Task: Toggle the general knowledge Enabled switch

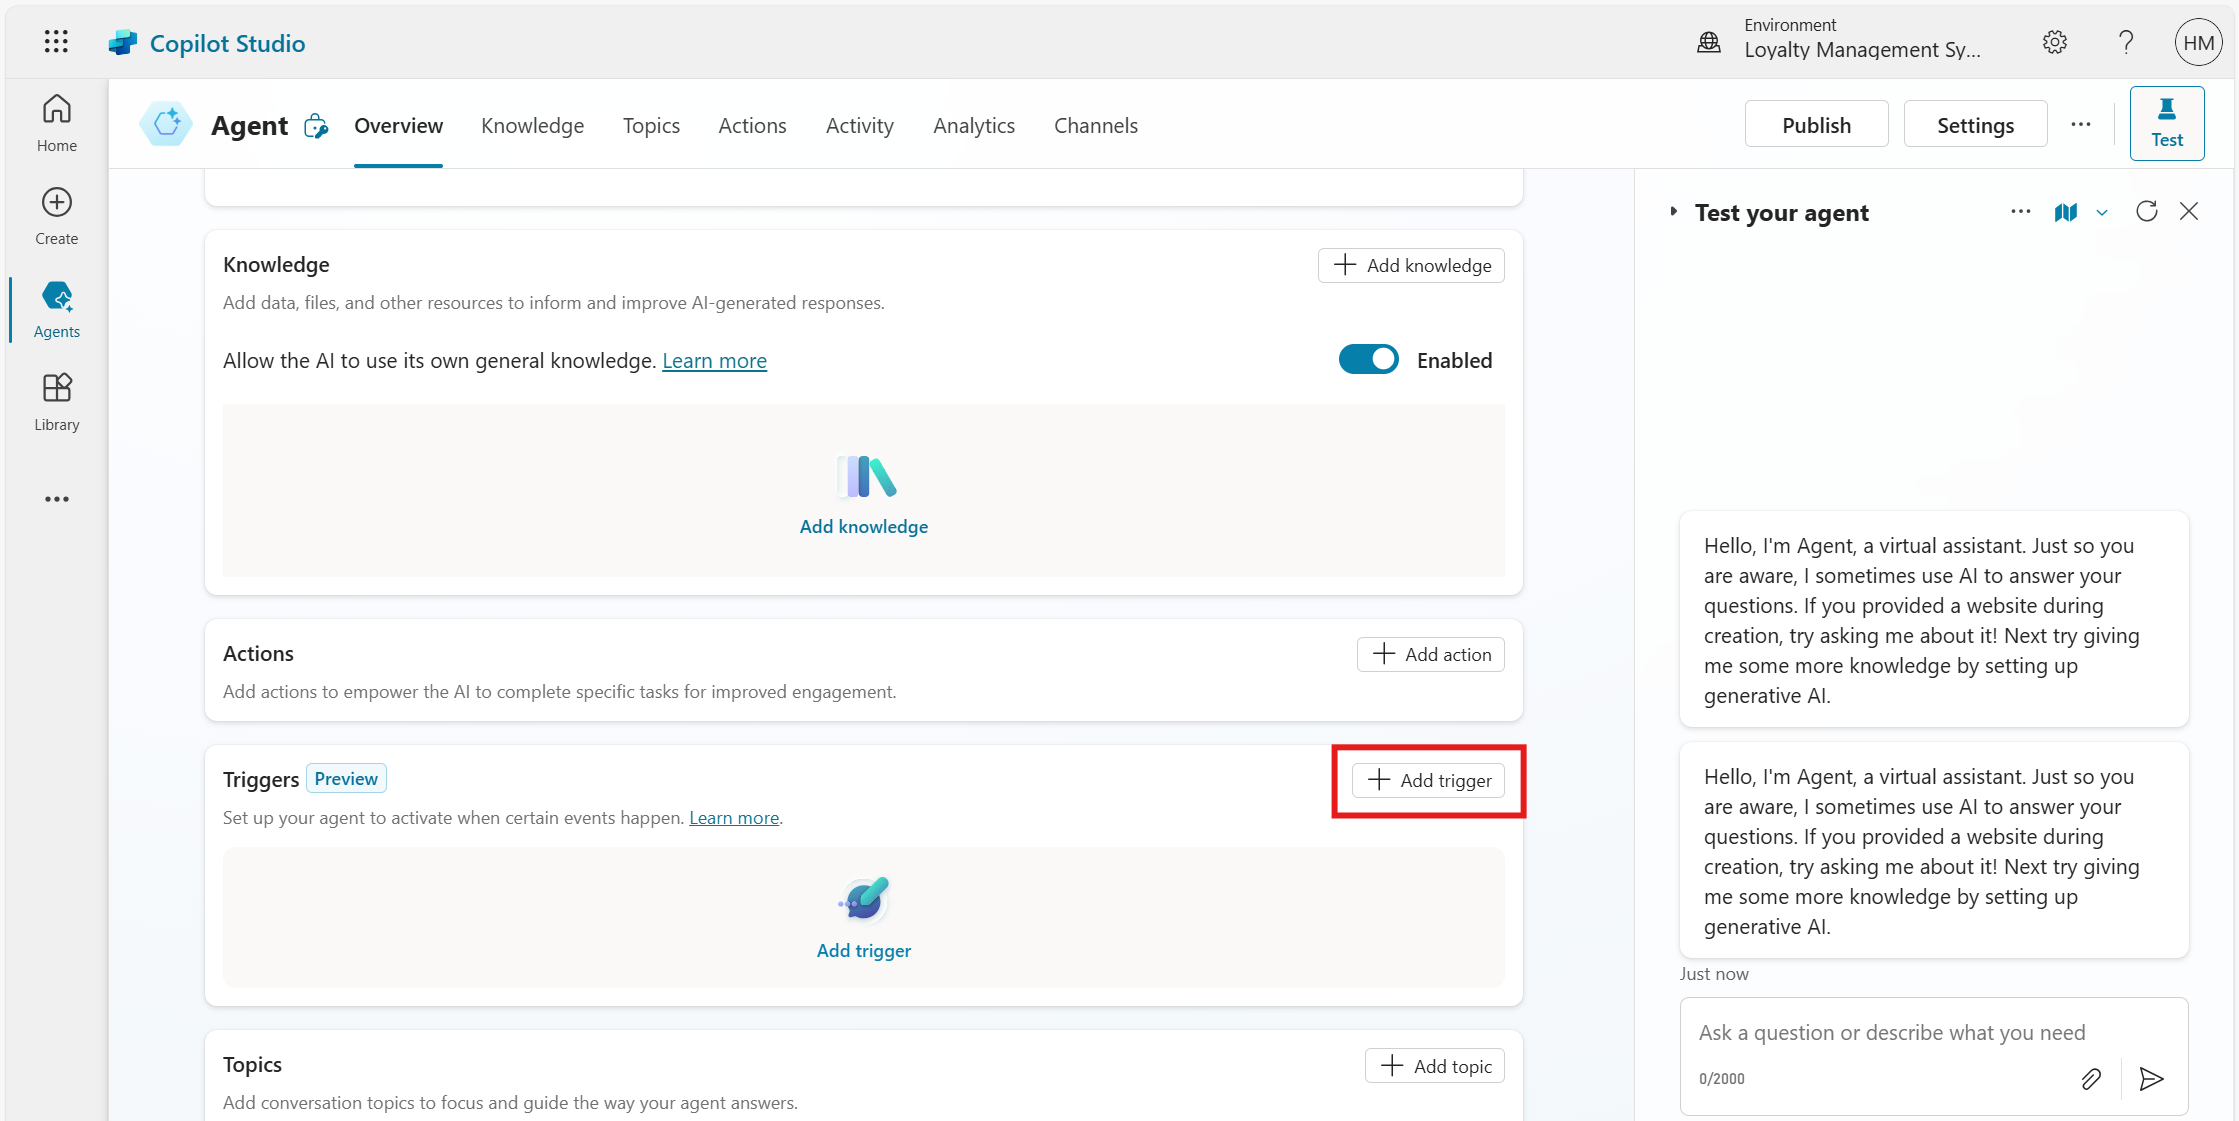Action: pyautogui.click(x=1368, y=360)
